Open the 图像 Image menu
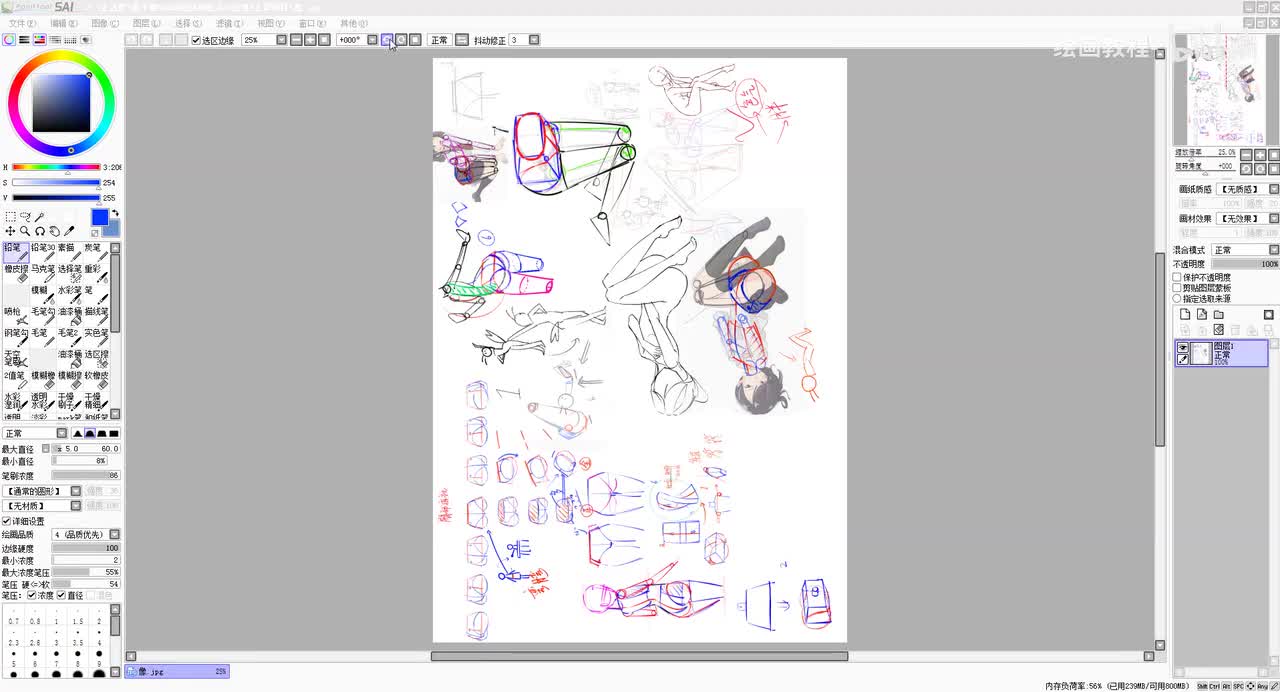Screen dimensions: 1280x692 tap(105, 23)
